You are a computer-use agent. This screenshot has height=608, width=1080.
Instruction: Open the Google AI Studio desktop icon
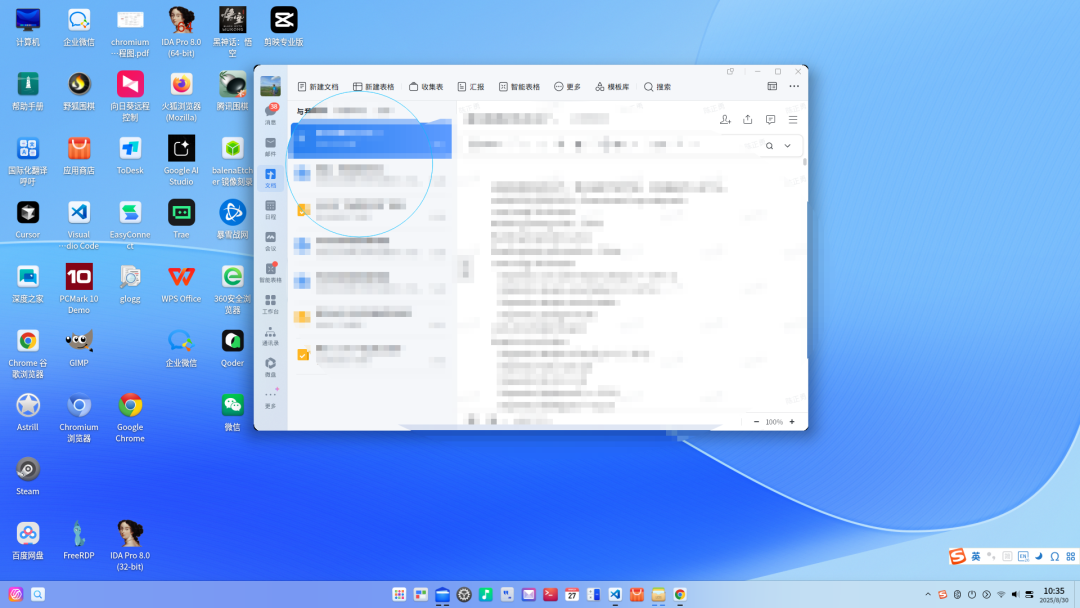tap(181, 160)
